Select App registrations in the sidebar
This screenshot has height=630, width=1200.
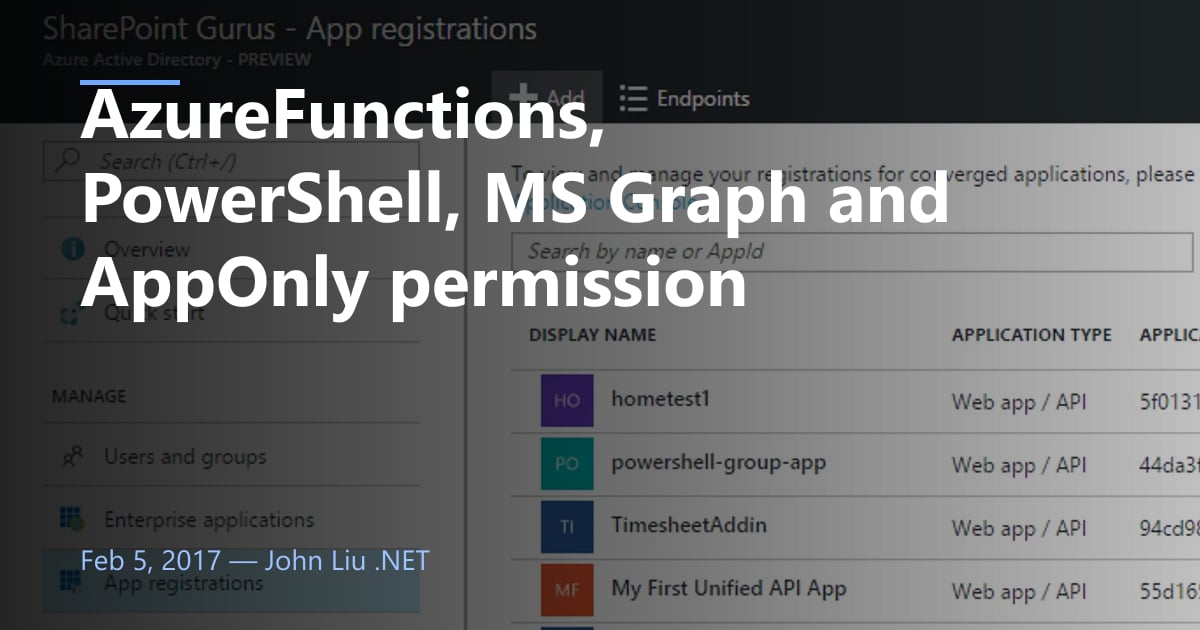coord(232,583)
